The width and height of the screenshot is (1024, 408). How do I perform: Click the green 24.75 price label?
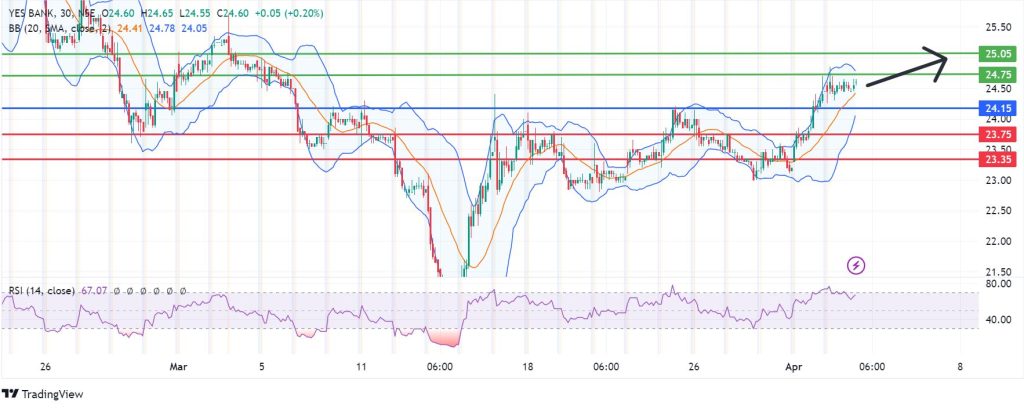997,74
